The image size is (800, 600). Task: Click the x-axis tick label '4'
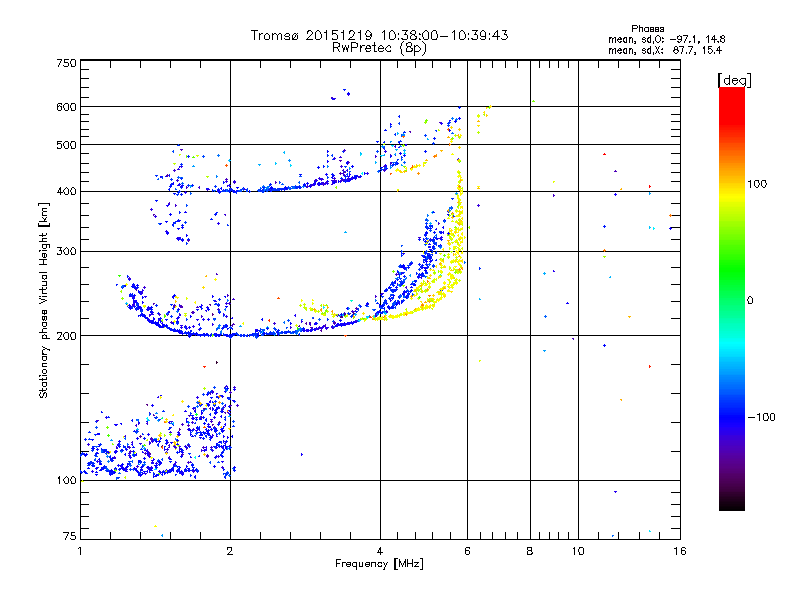pos(380,551)
